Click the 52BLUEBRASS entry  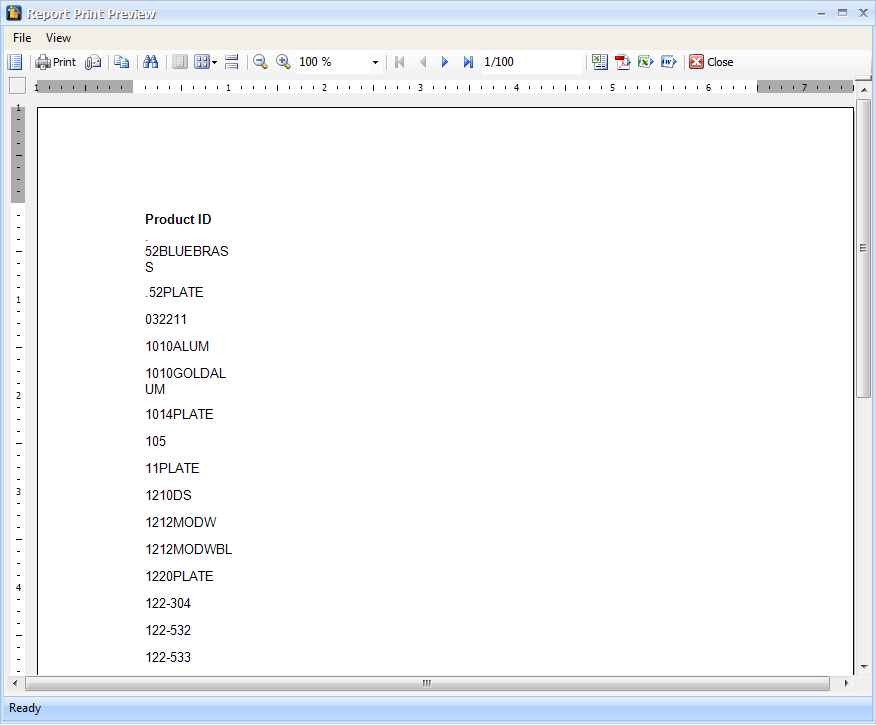pyautogui.click(x=187, y=259)
